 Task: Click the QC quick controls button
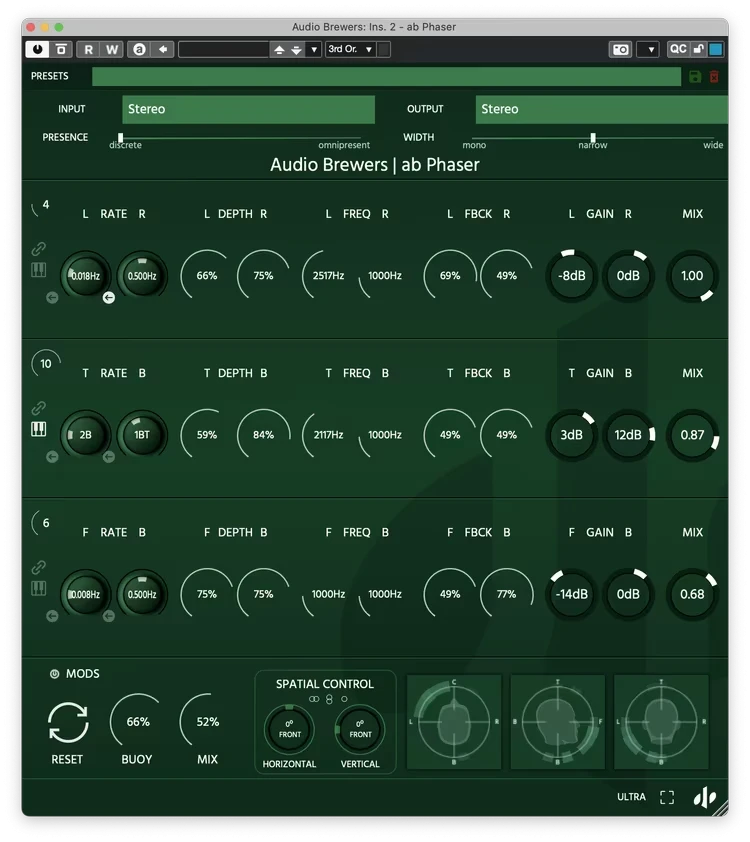pos(678,49)
